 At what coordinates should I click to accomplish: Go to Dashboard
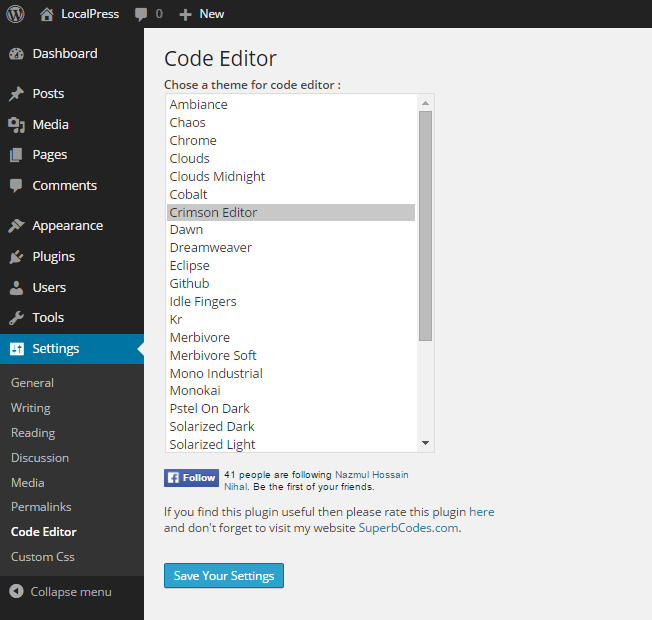click(65, 54)
